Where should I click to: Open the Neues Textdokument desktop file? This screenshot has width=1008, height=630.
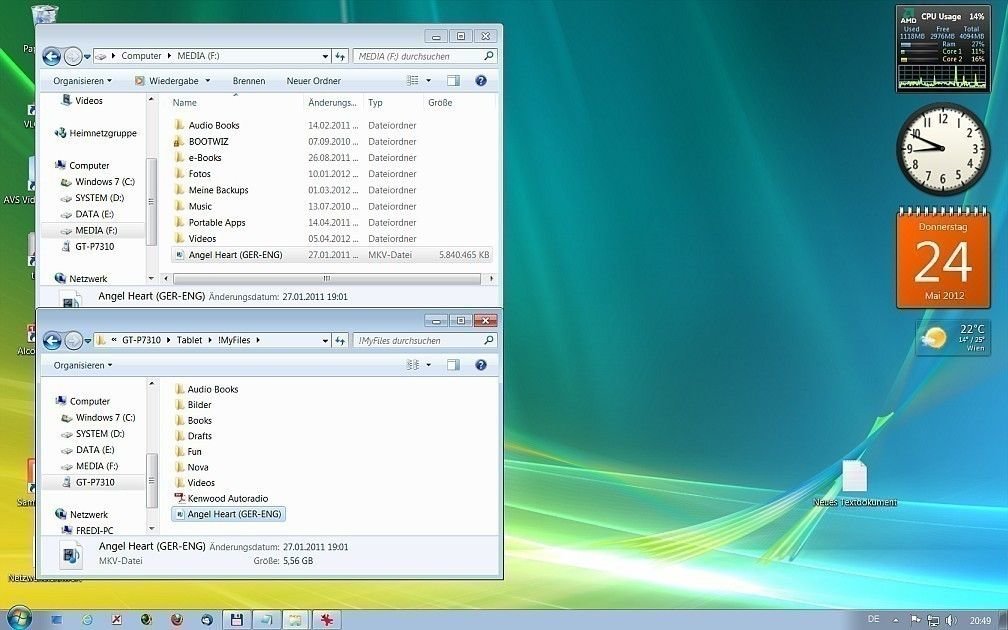(854, 483)
